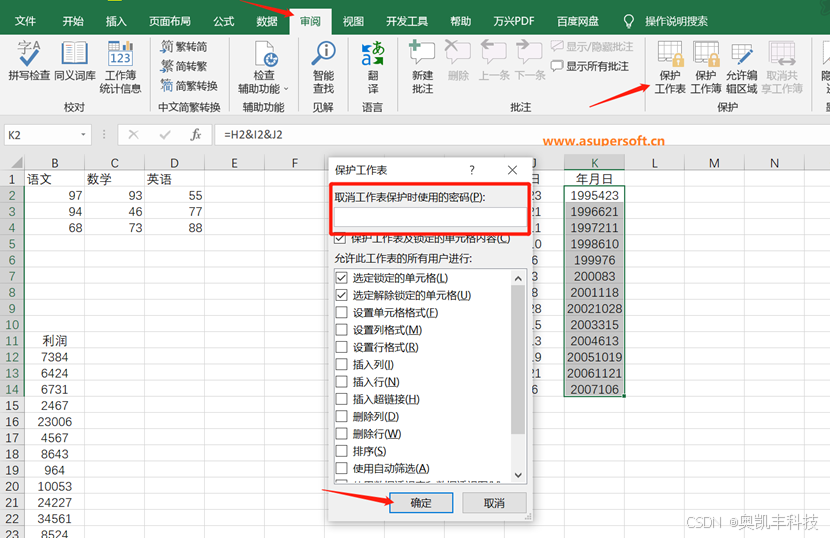Screen dimensions: 830x538
Task: Convert text with 简转繁
Action: pyautogui.click(x=184, y=66)
